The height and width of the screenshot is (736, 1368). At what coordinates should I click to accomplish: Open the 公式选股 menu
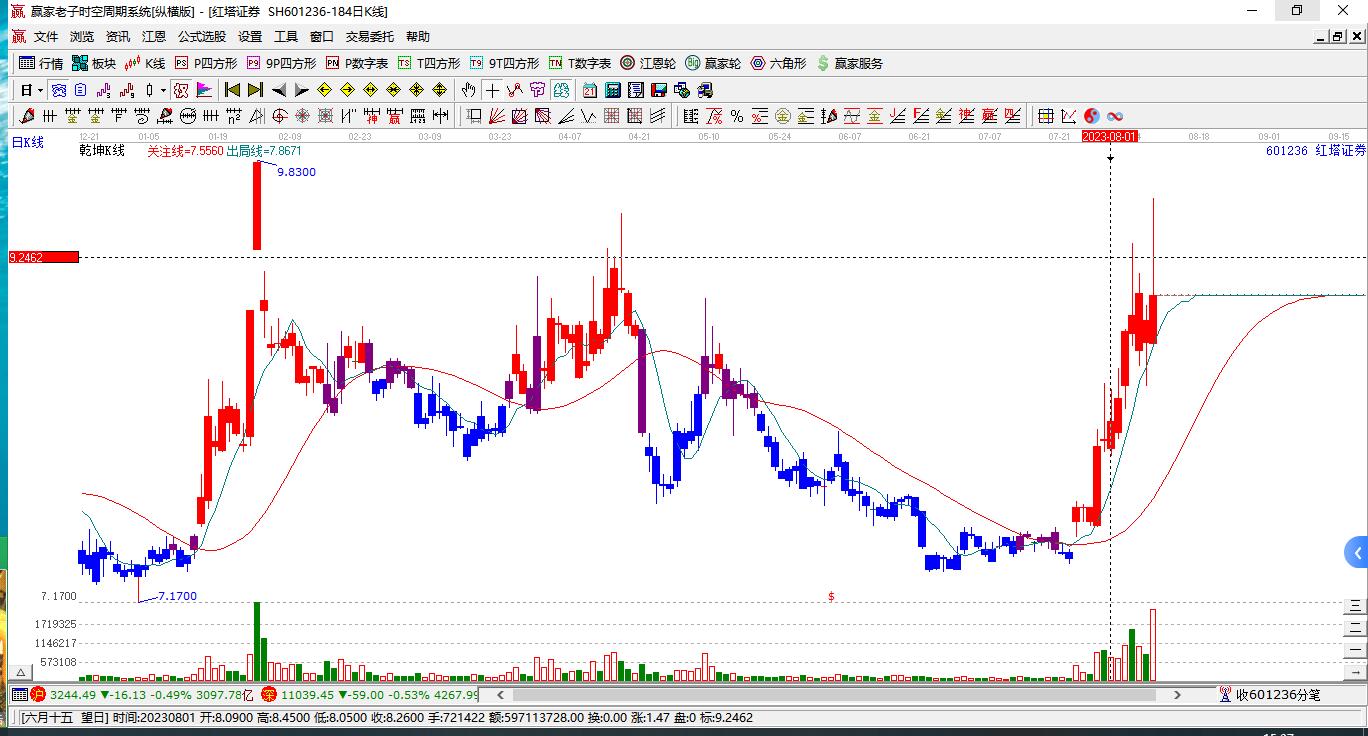click(202, 37)
